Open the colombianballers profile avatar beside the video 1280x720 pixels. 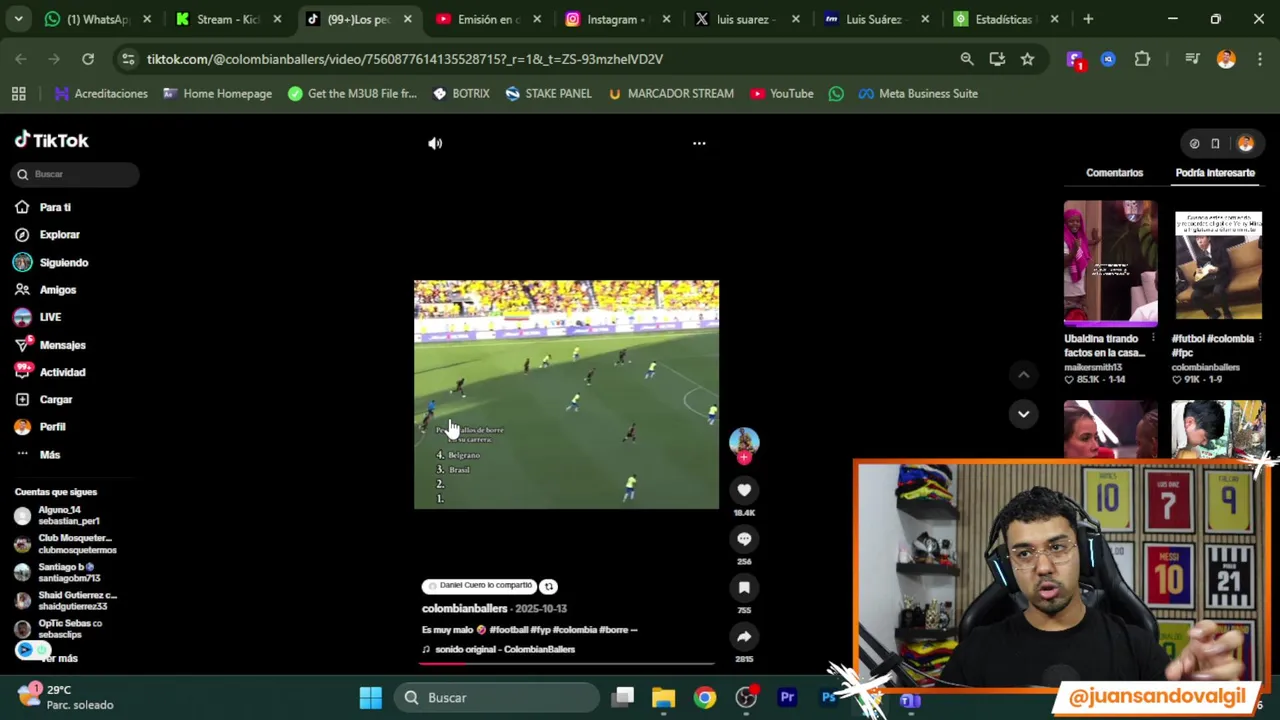click(744, 442)
